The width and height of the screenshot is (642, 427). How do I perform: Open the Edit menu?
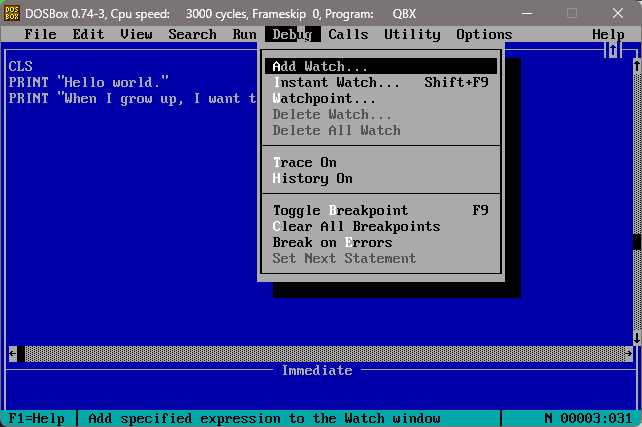tap(88, 34)
